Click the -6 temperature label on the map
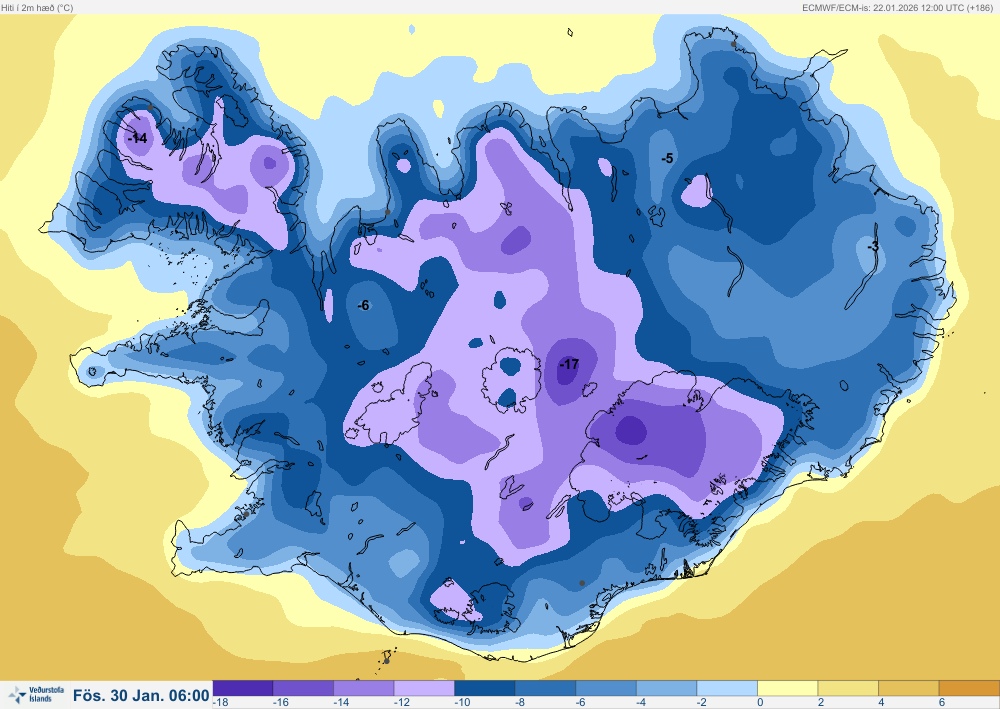 coord(363,305)
